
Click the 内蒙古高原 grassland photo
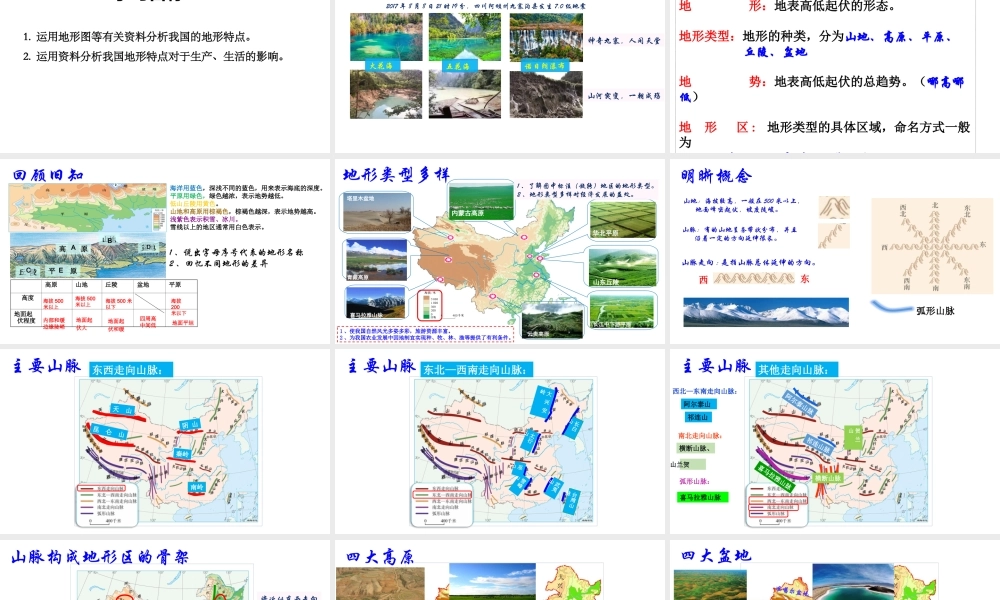pyautogui.click(x=481, y=200)
